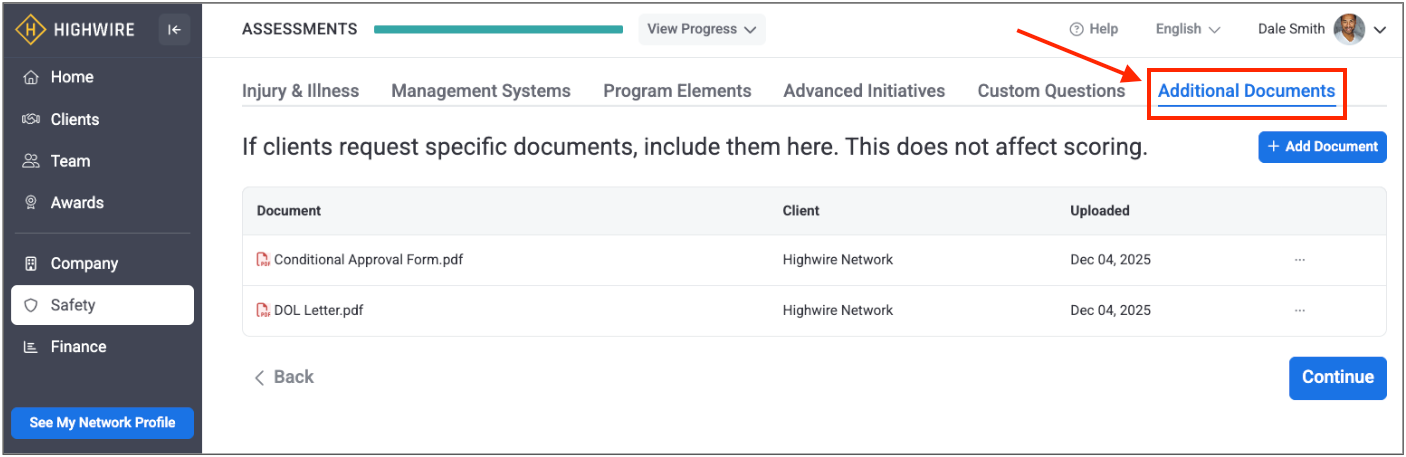
Task: Navigate to Finance in the sidebar
Action: [78, 347]
